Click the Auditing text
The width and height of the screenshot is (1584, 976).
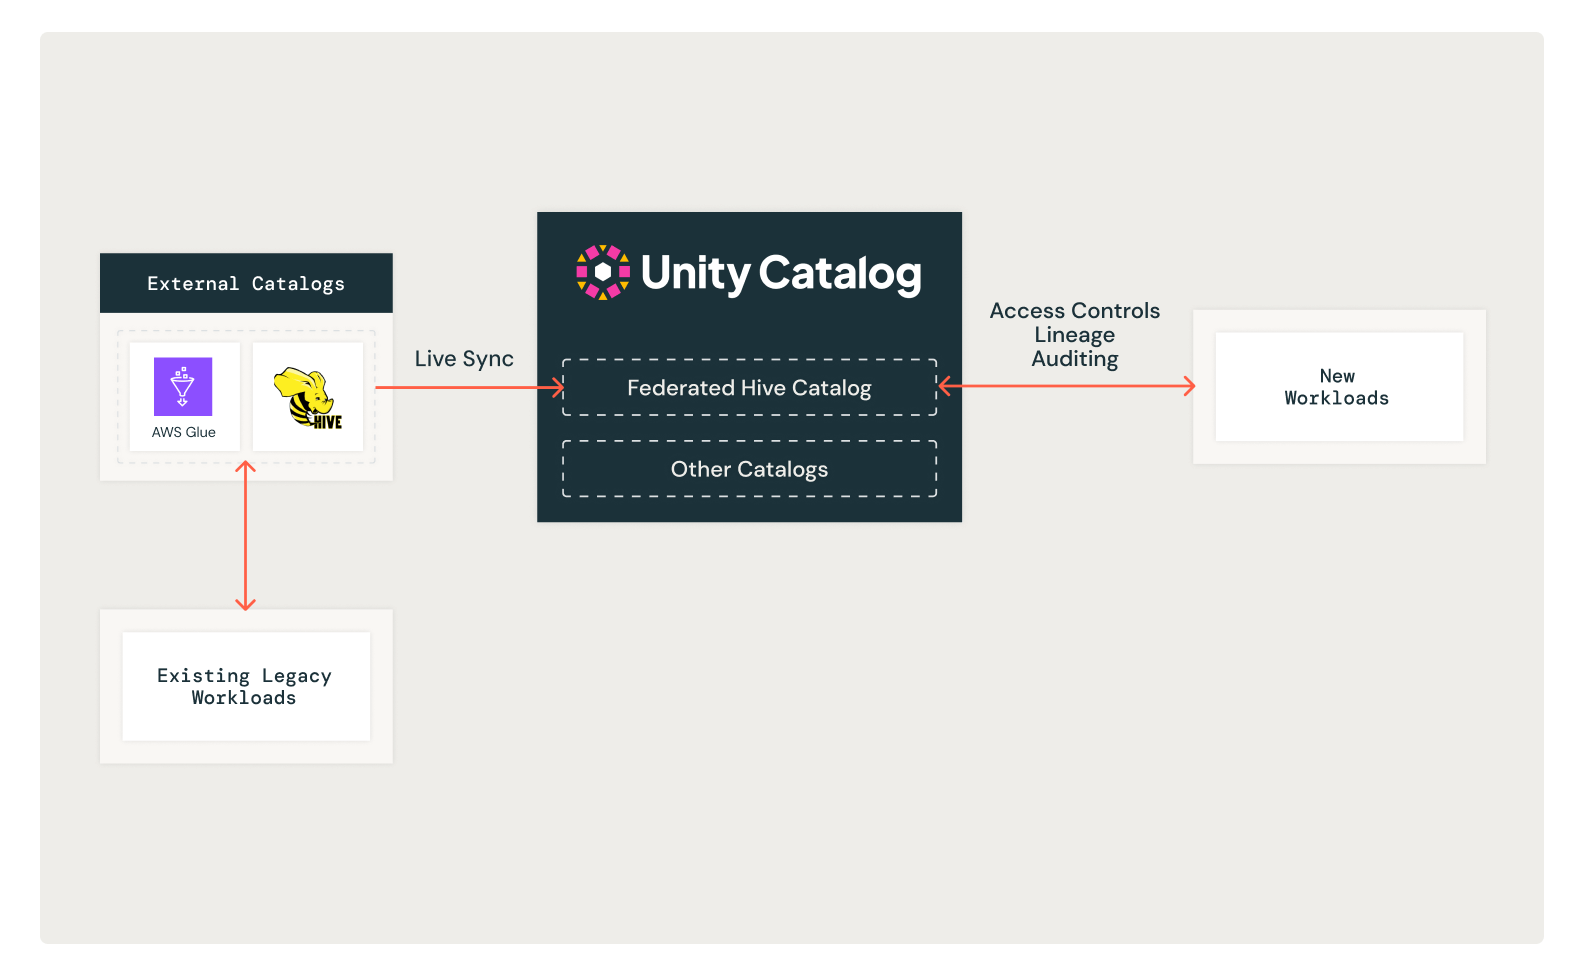pyautogui.click(x=1075, y=359)
